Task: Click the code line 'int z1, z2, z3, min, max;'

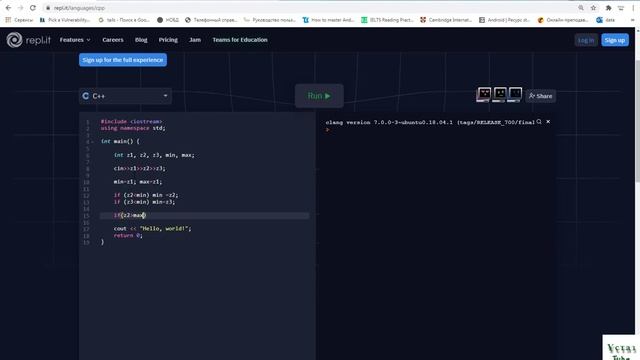Action: pos(154,155)
